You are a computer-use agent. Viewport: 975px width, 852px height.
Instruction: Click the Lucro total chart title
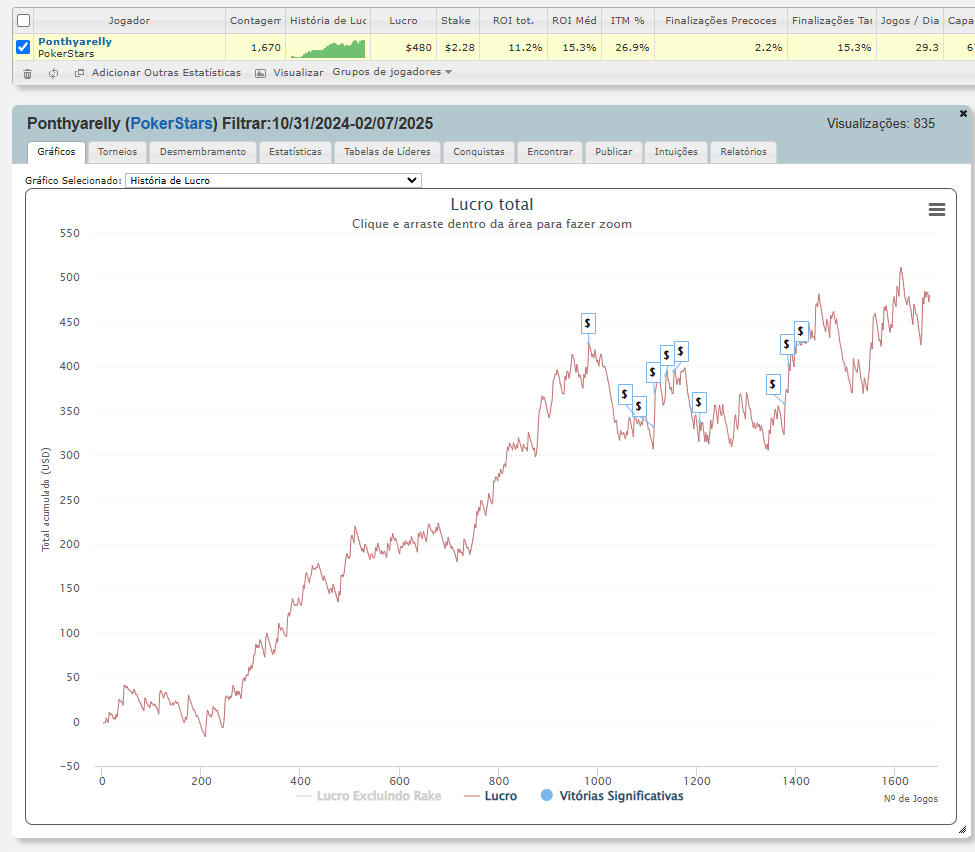coord(492,205)
